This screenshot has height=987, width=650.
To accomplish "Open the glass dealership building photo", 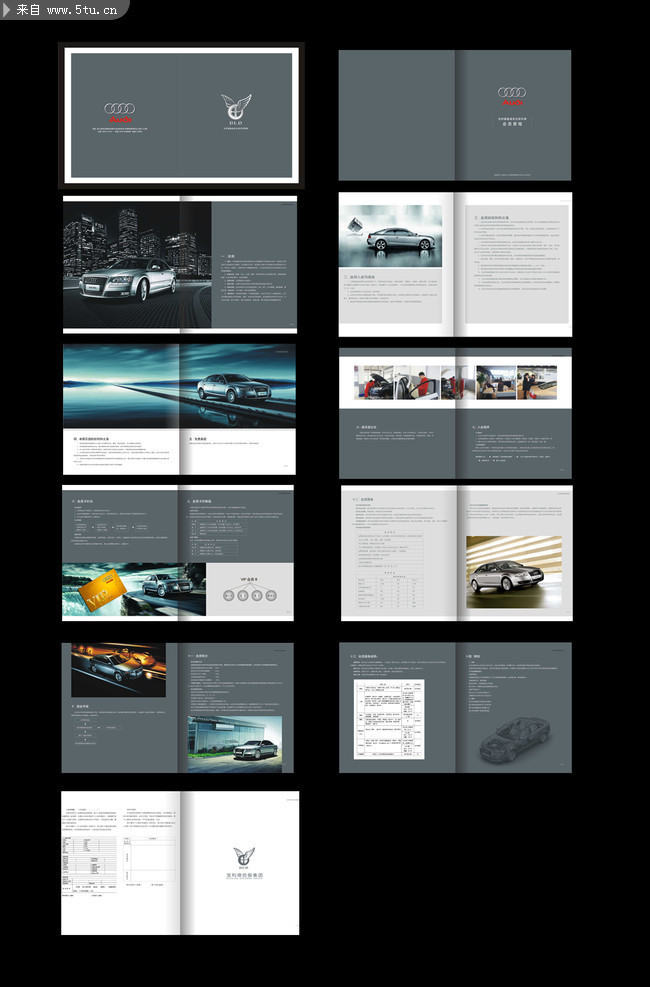I will tap(235, 744).
